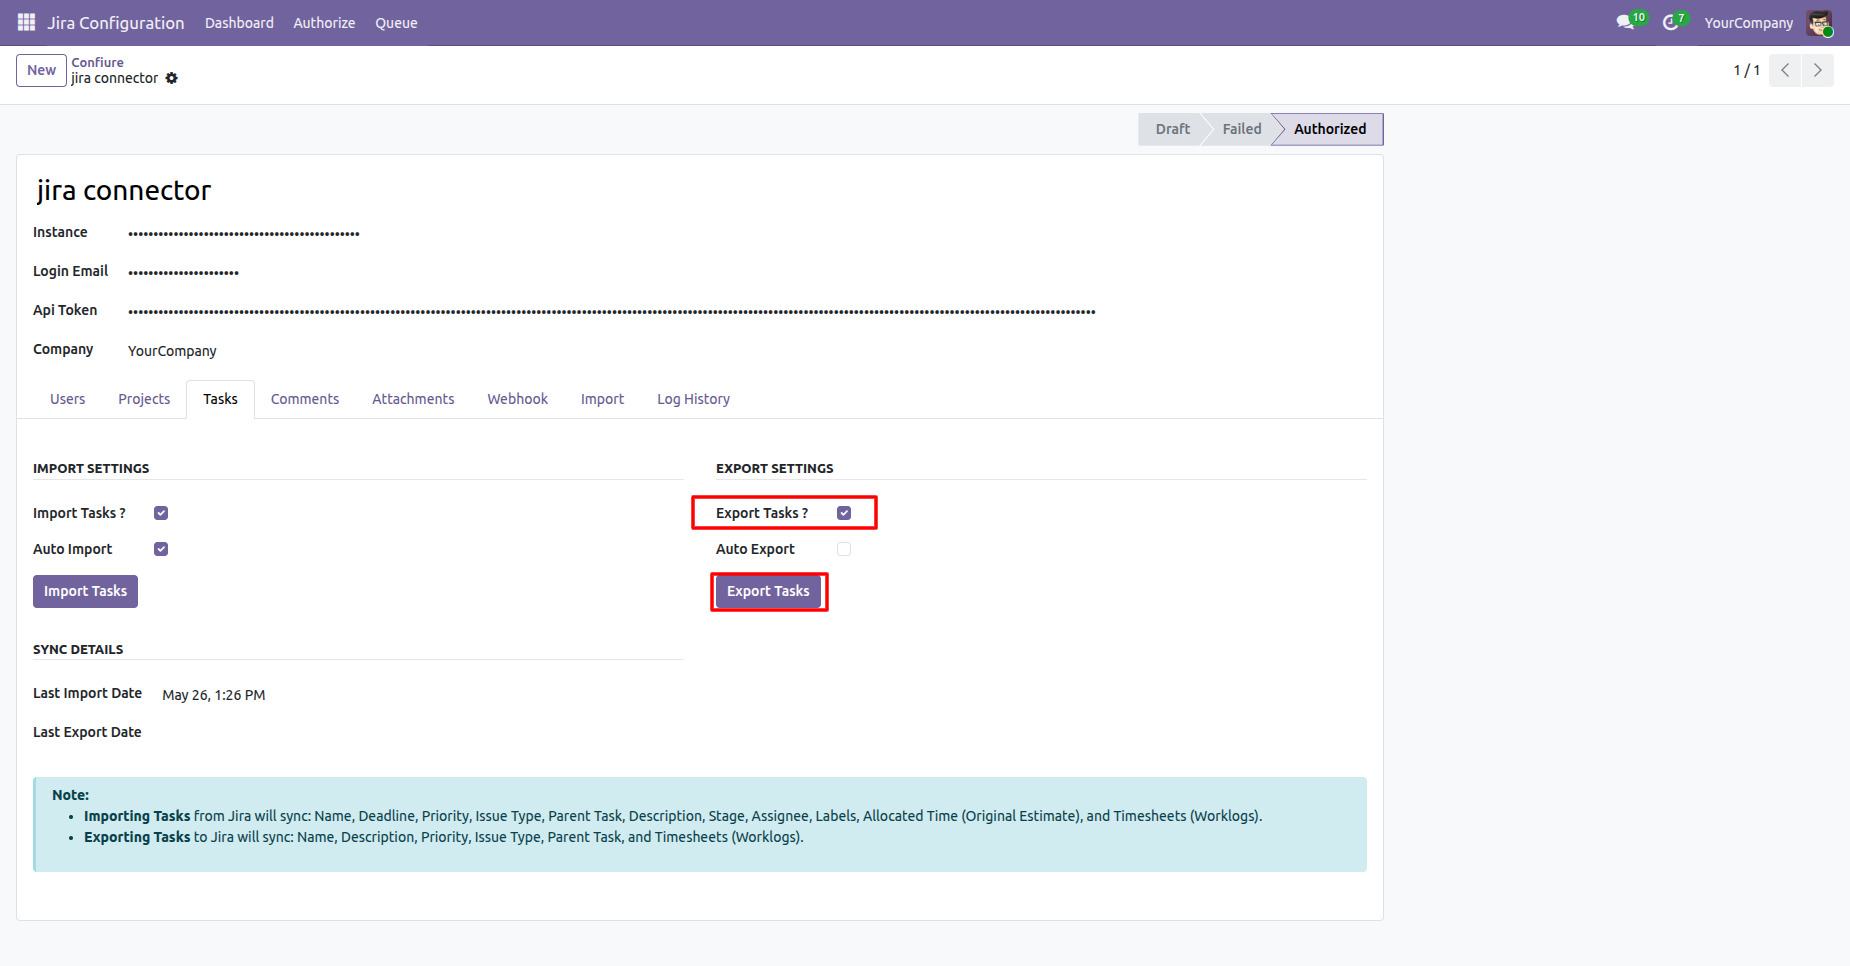Open the user avatar menu

click(x=1820, y=23)
